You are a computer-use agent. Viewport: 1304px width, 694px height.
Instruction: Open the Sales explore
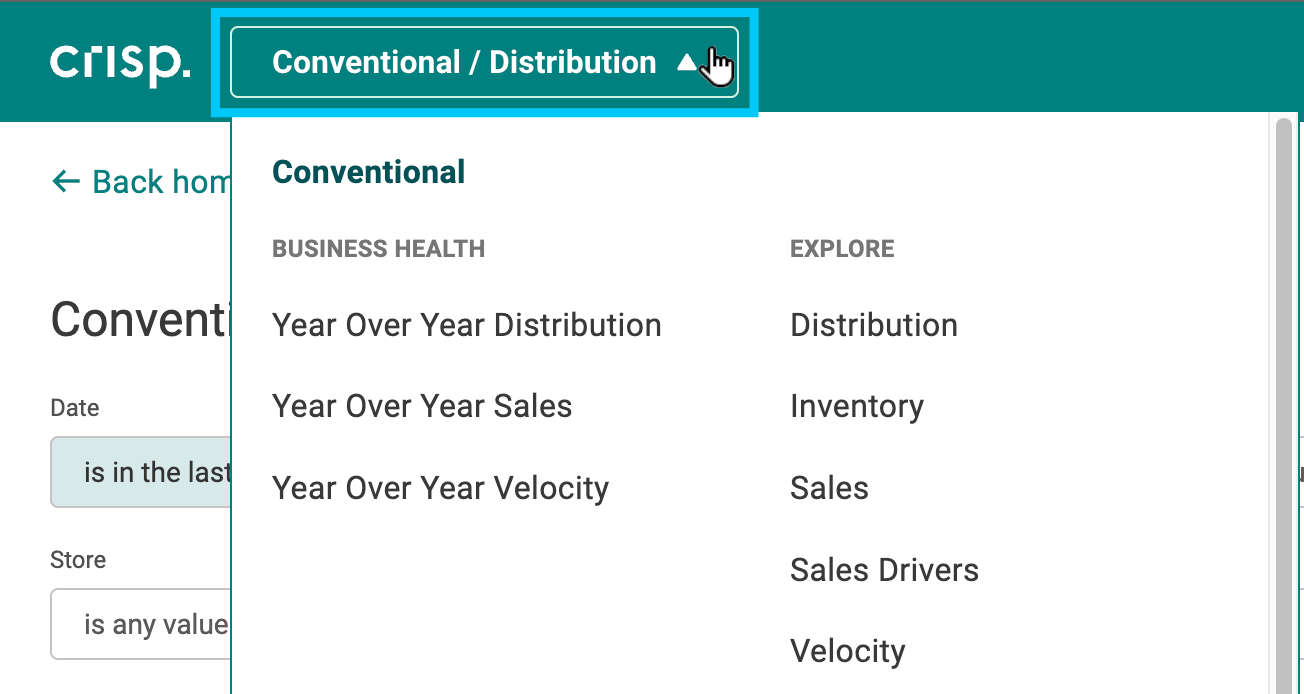point(828,487)
